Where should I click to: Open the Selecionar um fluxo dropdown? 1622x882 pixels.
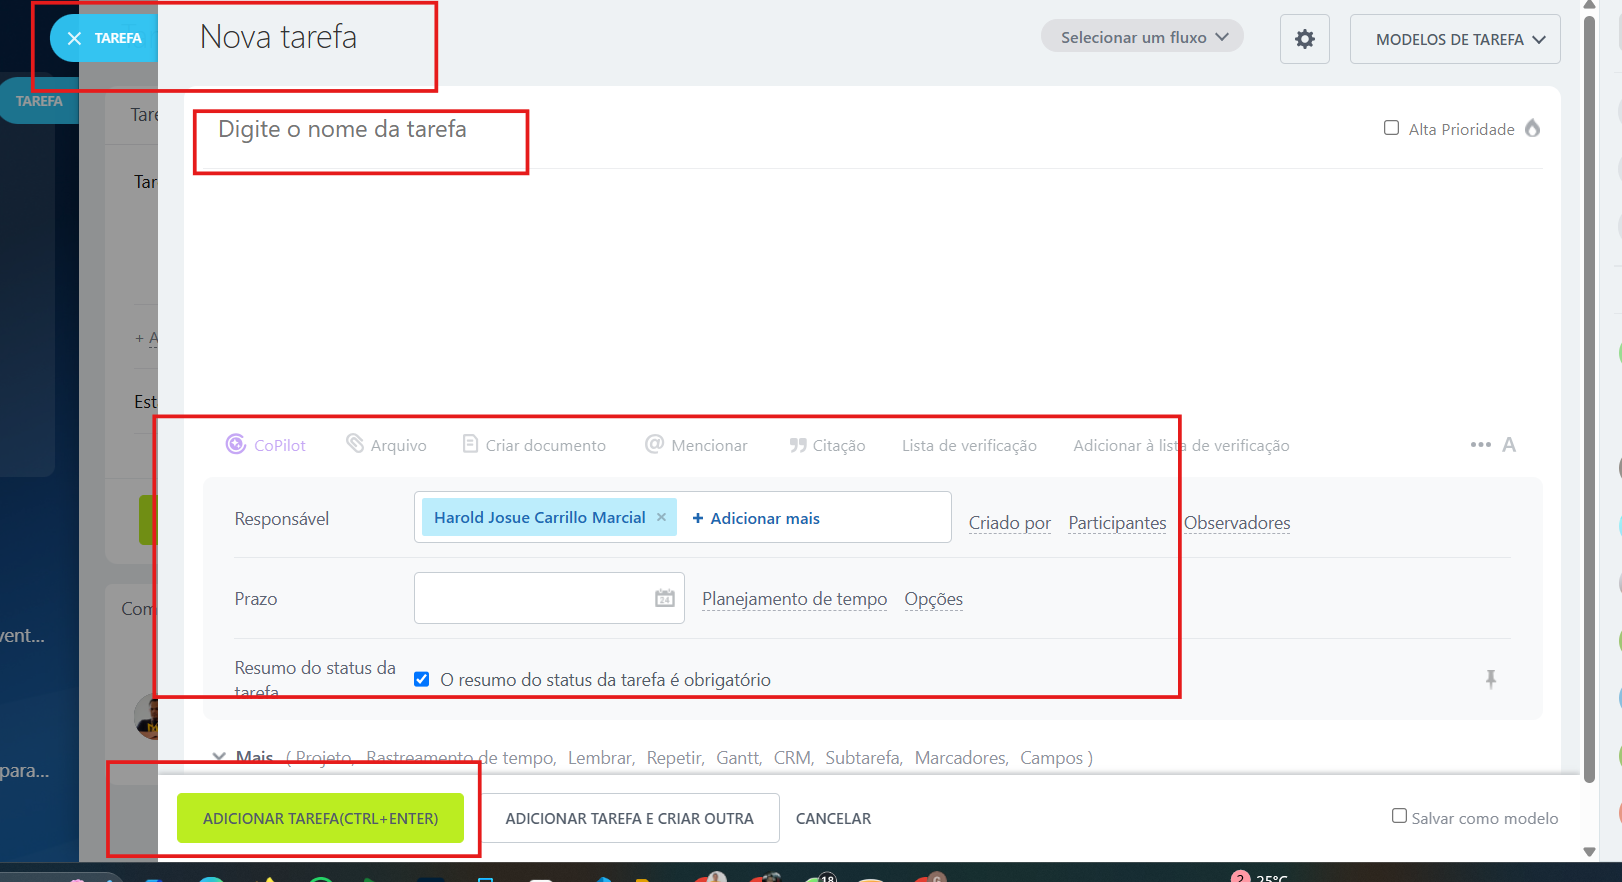click(x=1142, y=37)
